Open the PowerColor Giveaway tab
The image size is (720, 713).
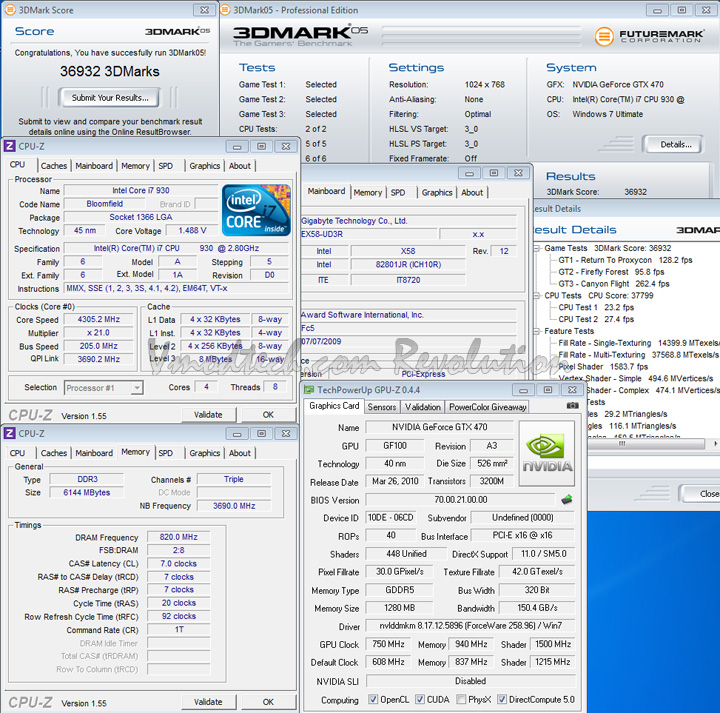488,407
